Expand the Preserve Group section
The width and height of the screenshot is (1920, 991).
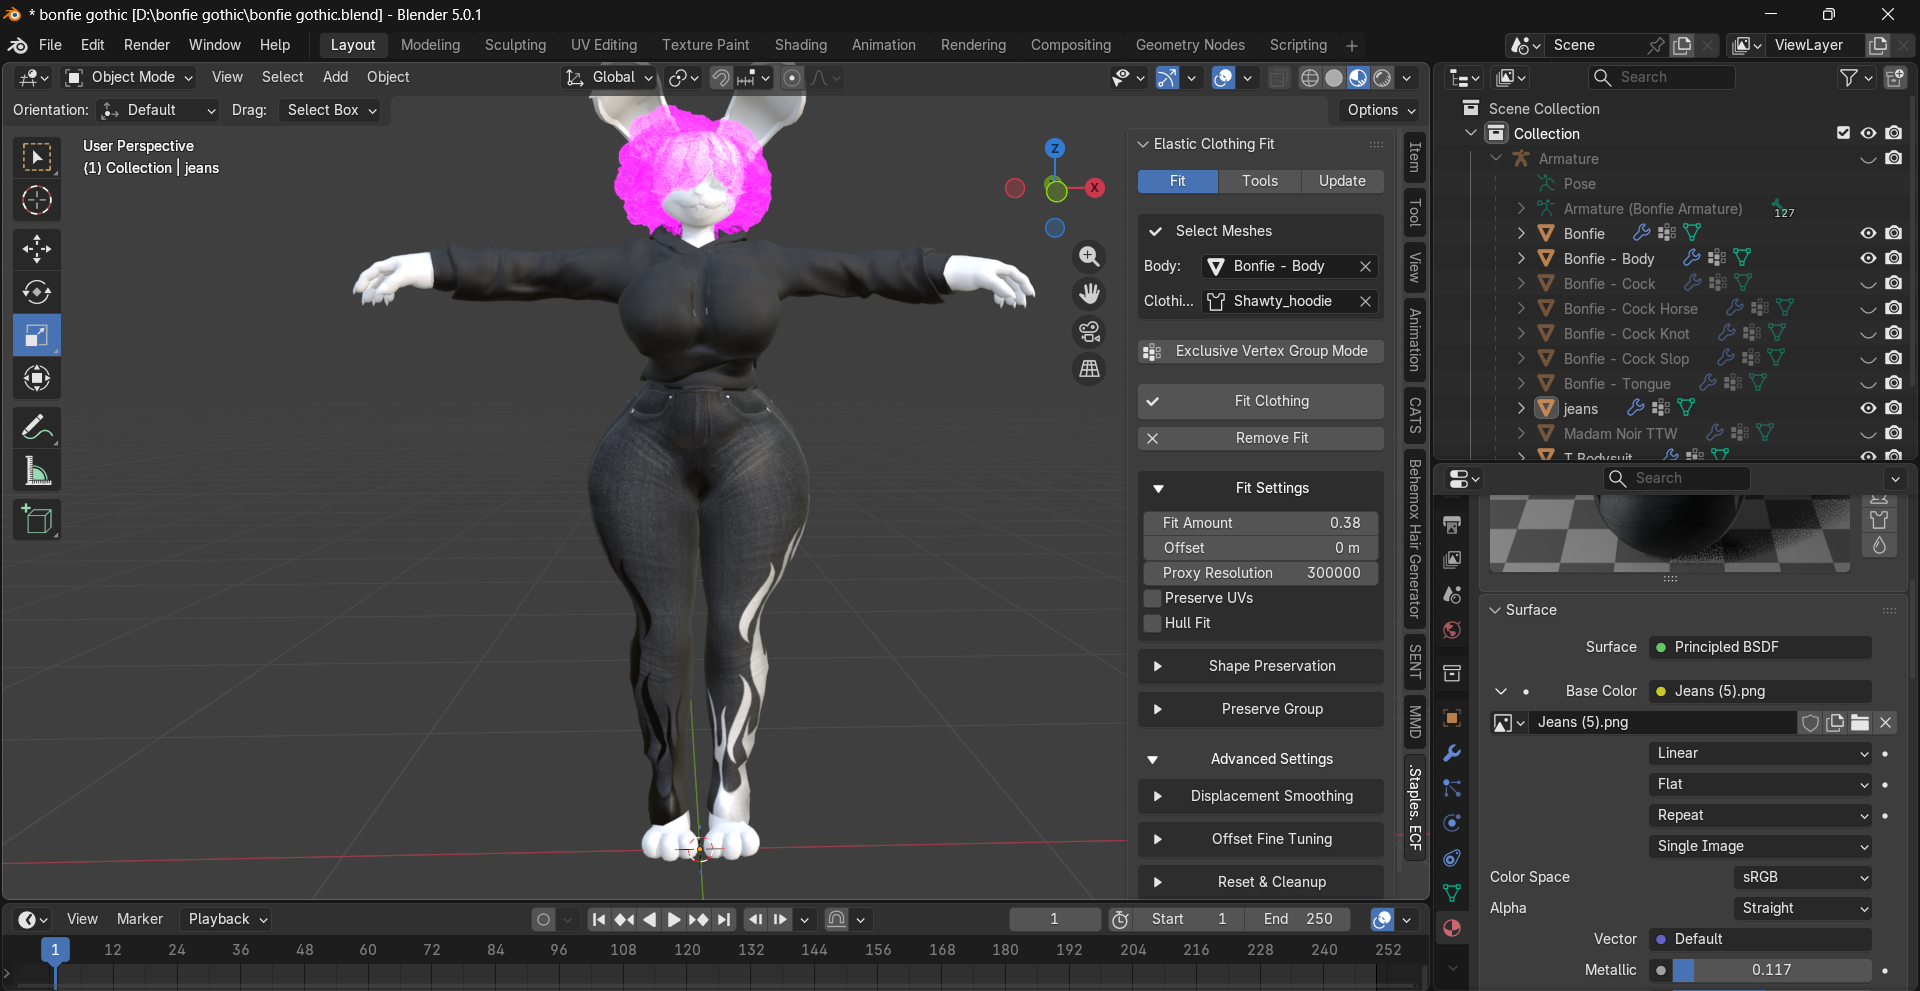pos(1260,709)
